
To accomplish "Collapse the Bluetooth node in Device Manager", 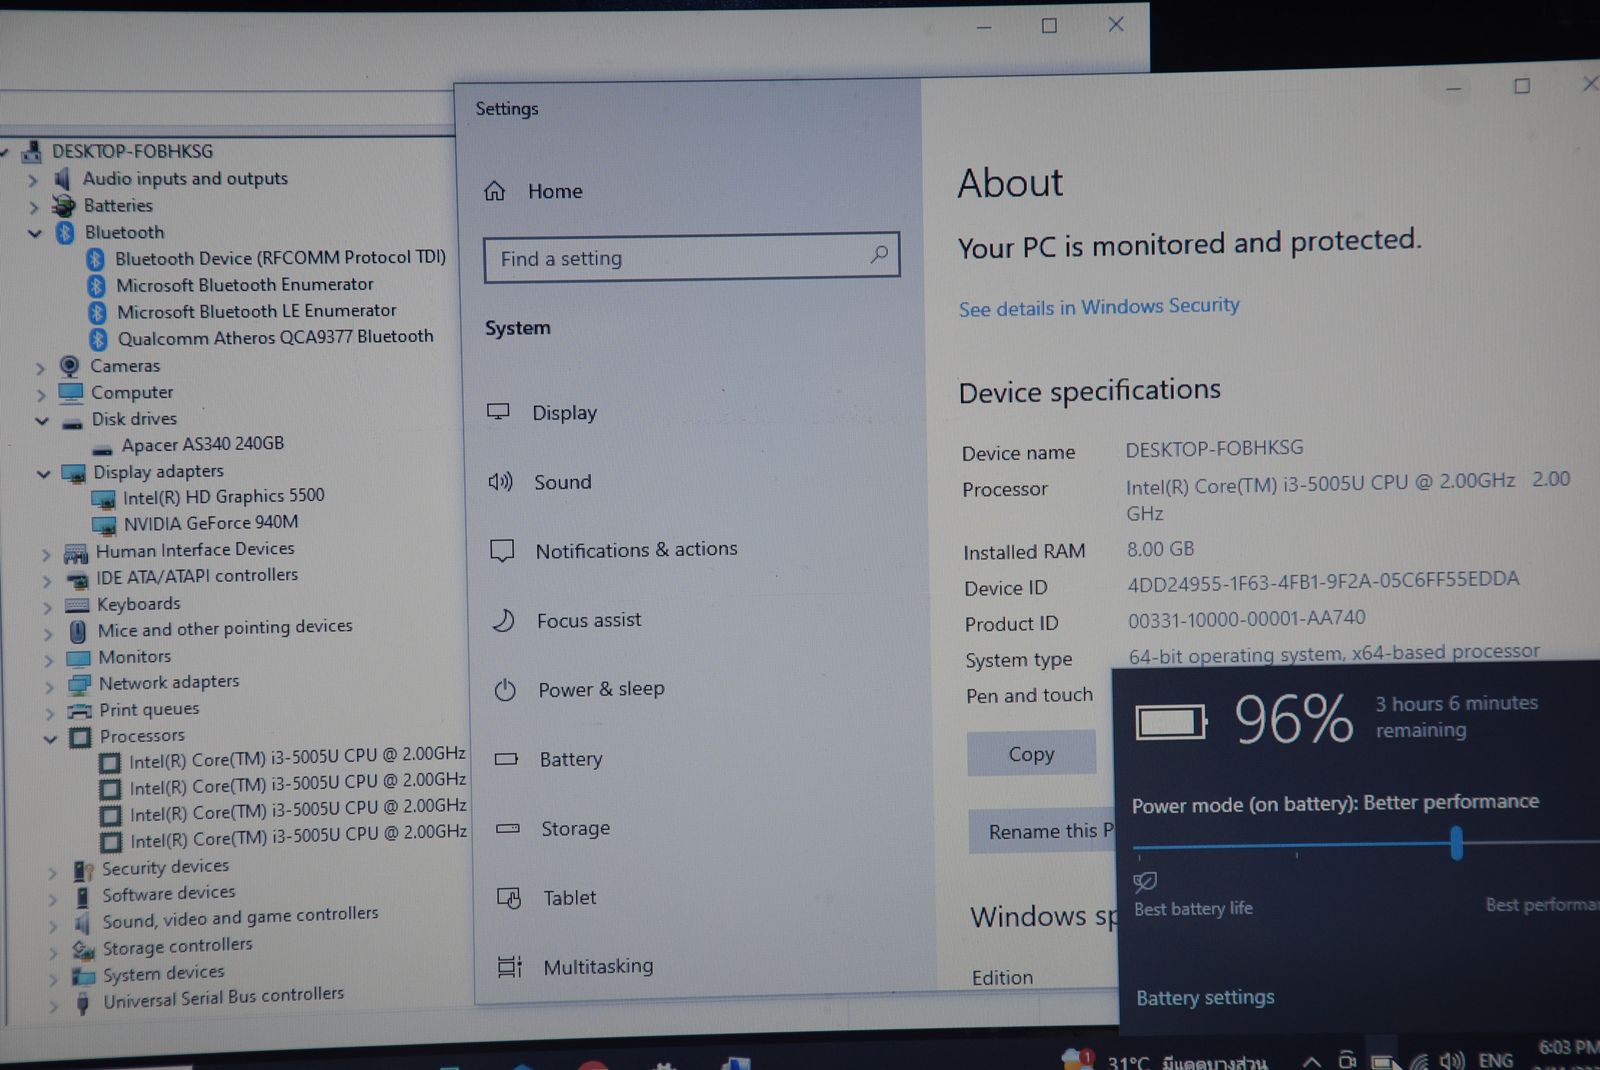I will (x=35, y=233).
